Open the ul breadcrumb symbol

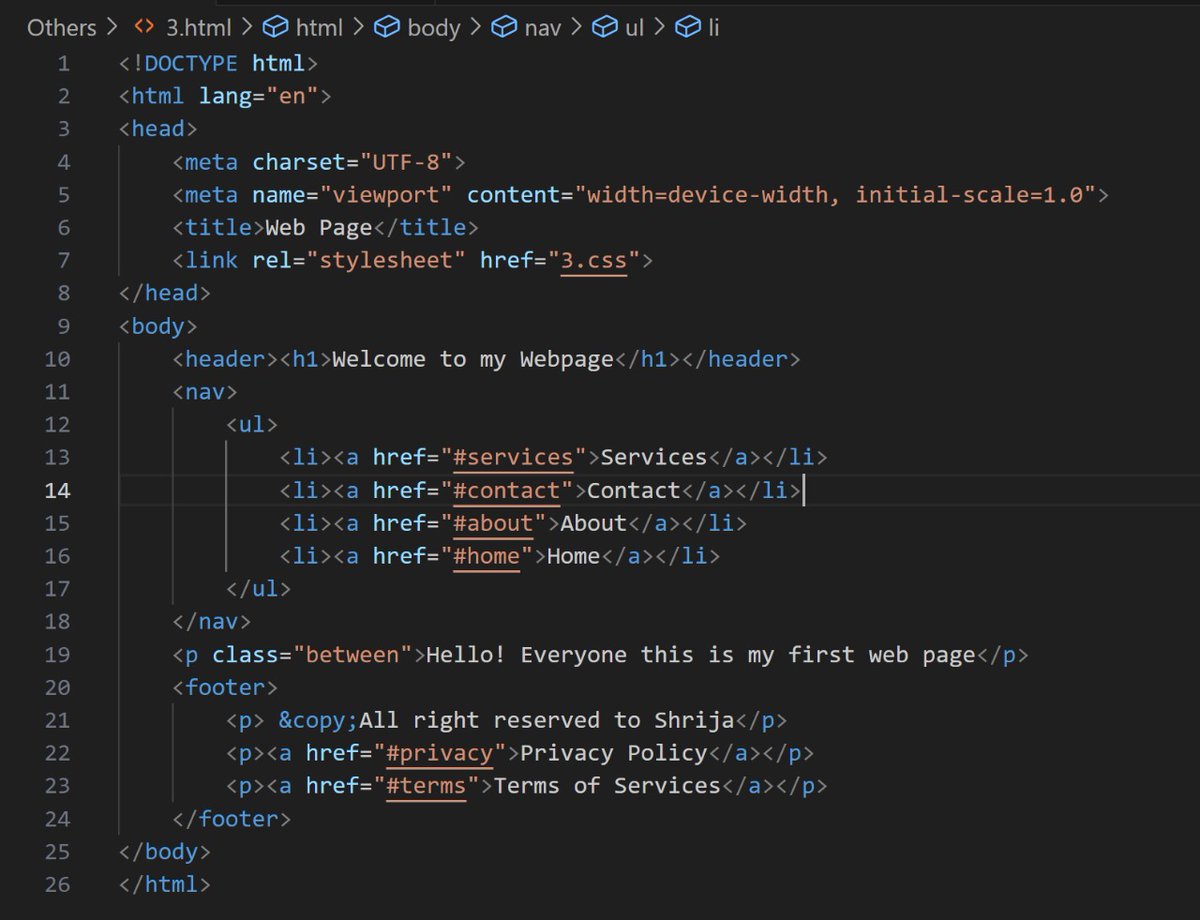point(634,27)
